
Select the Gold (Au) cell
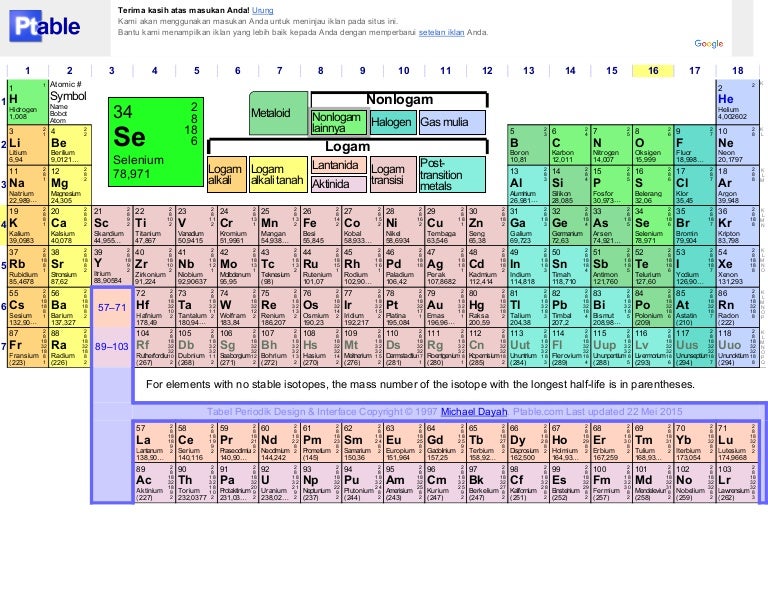(x=446, y=308)
